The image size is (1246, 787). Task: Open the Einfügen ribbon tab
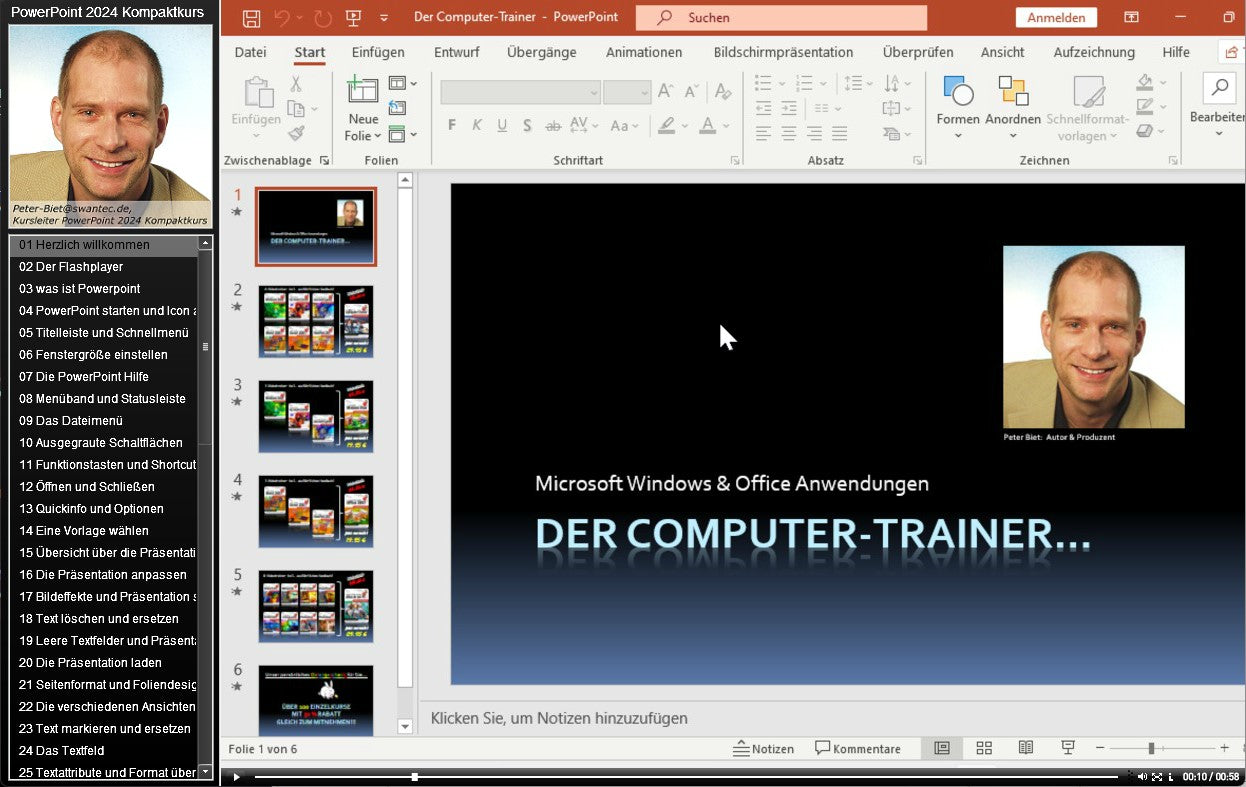click(378, 52)
